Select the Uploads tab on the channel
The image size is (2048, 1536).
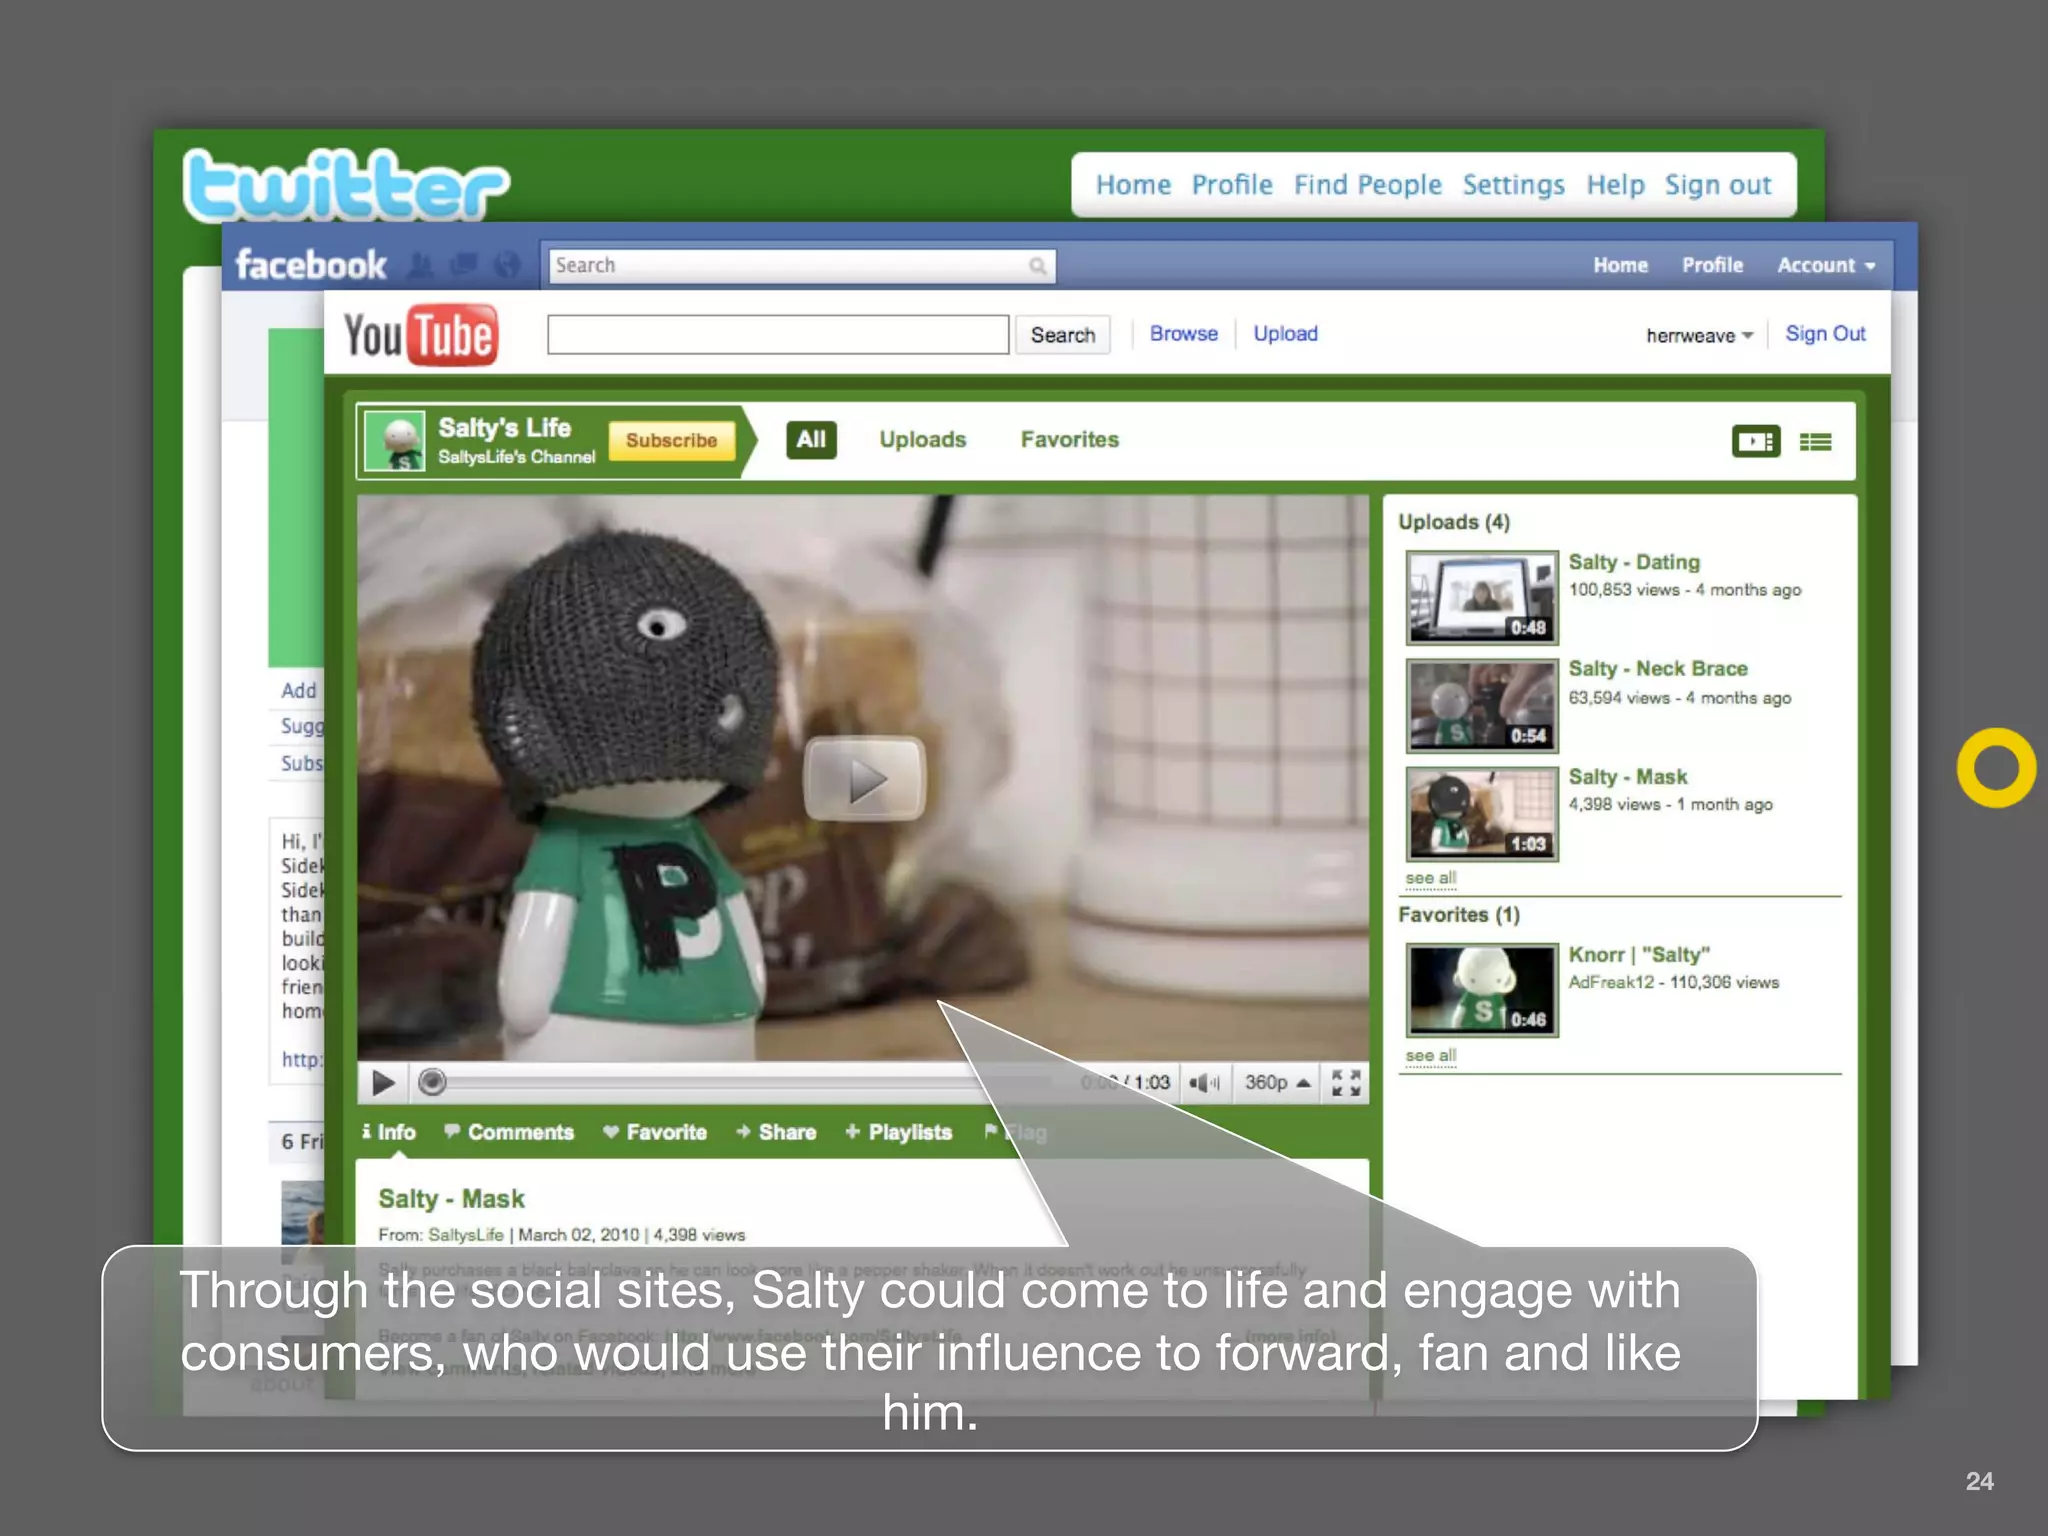point(922,440)
